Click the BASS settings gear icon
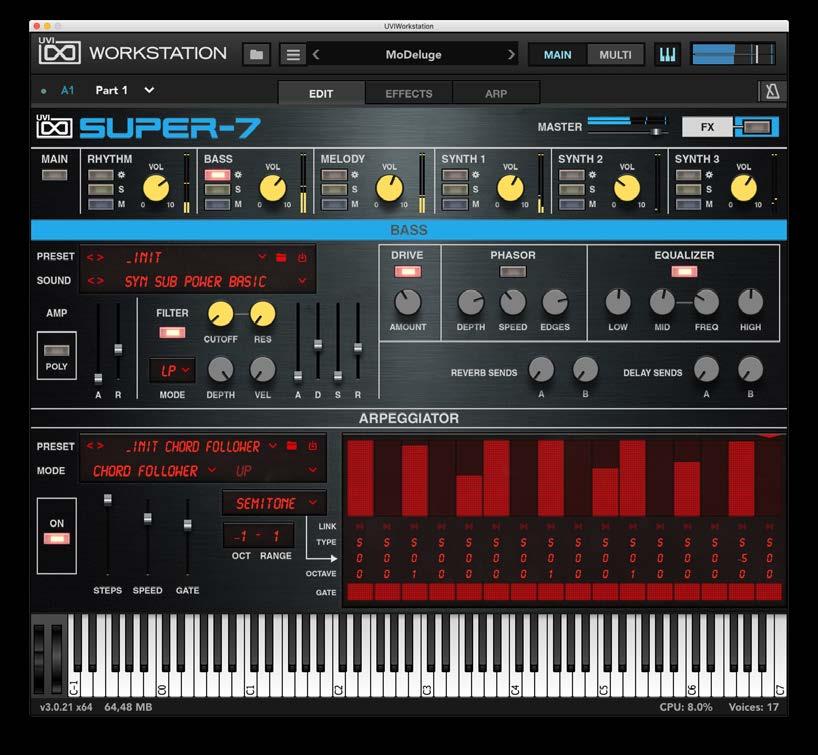The image size is (818, 755). point(238,175)
